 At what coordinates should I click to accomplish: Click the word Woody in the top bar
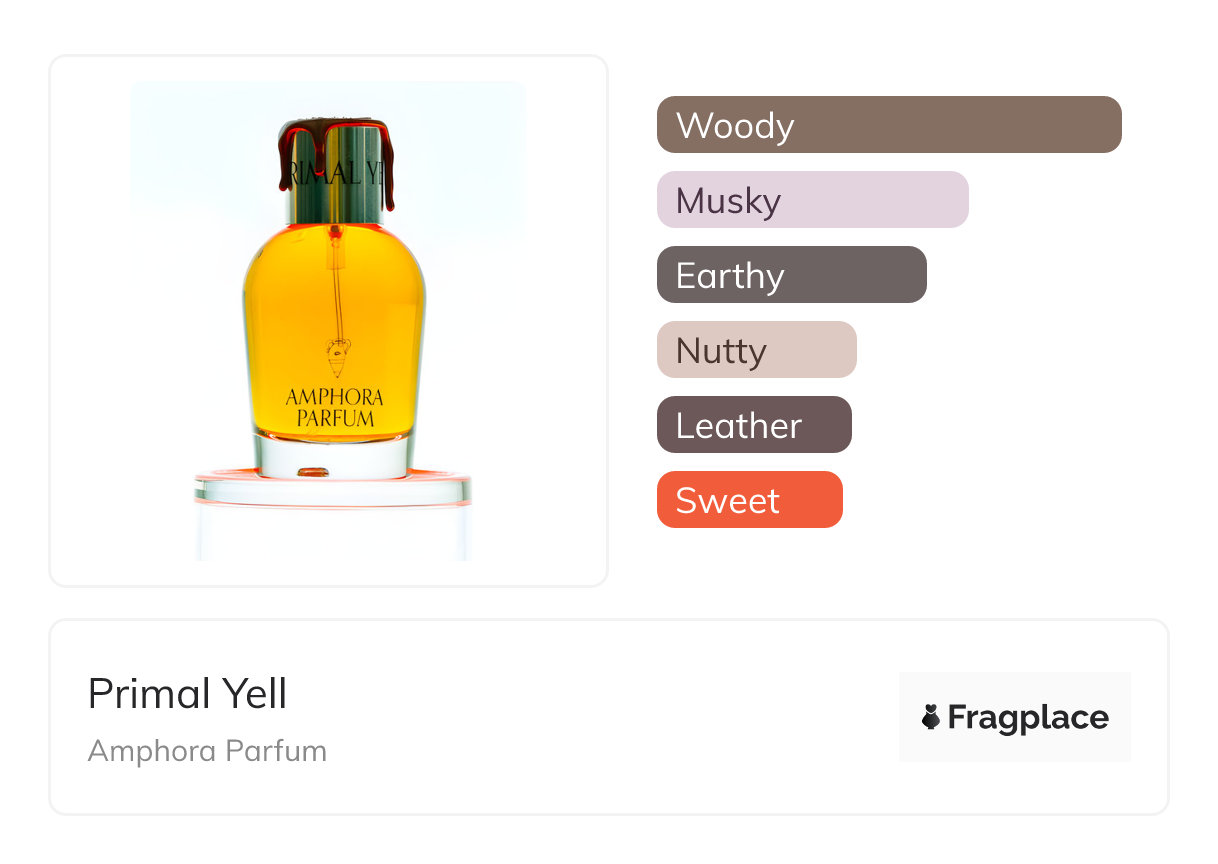tap(735, 126)
